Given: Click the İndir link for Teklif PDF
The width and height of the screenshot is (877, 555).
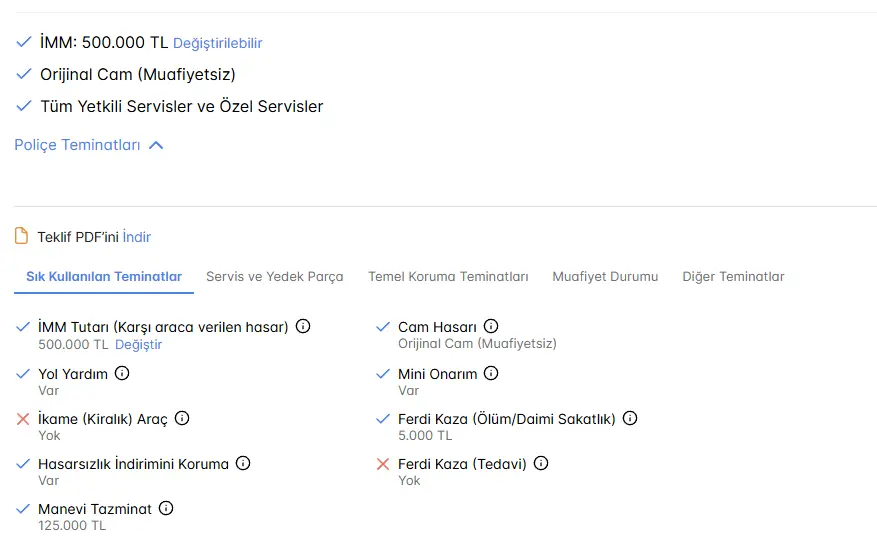Looking at the screenshot, I should (136, 237).
